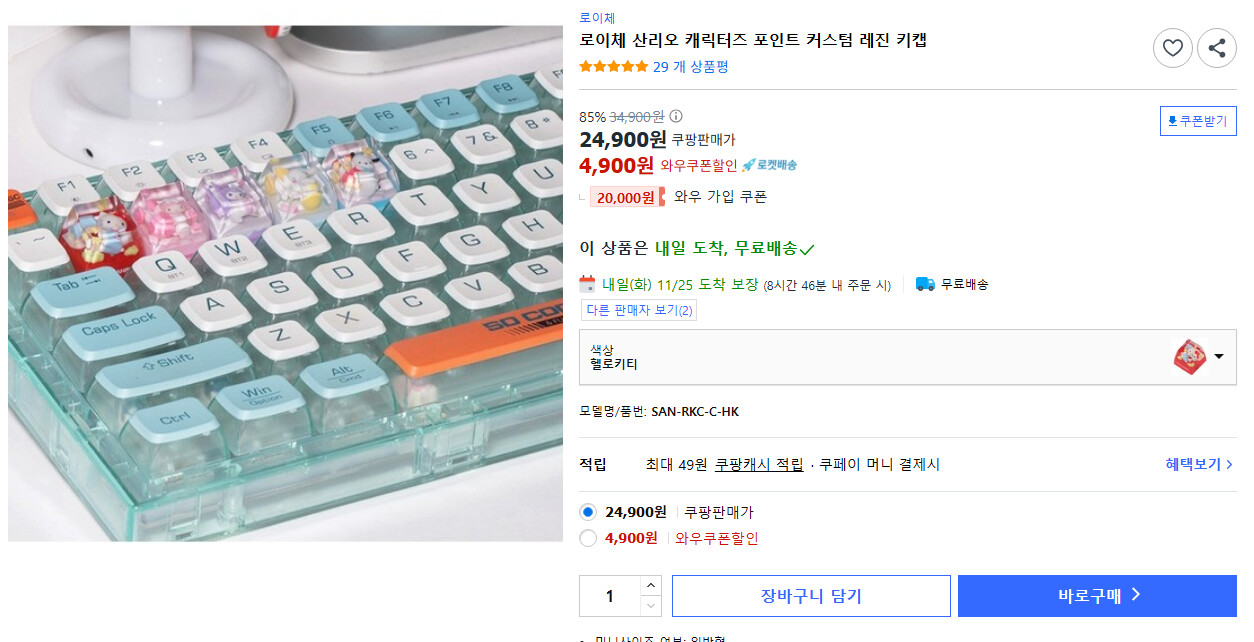1254x642 pixels.
Task: Visit the 로이체 brand link
Action: click(597, 18)
